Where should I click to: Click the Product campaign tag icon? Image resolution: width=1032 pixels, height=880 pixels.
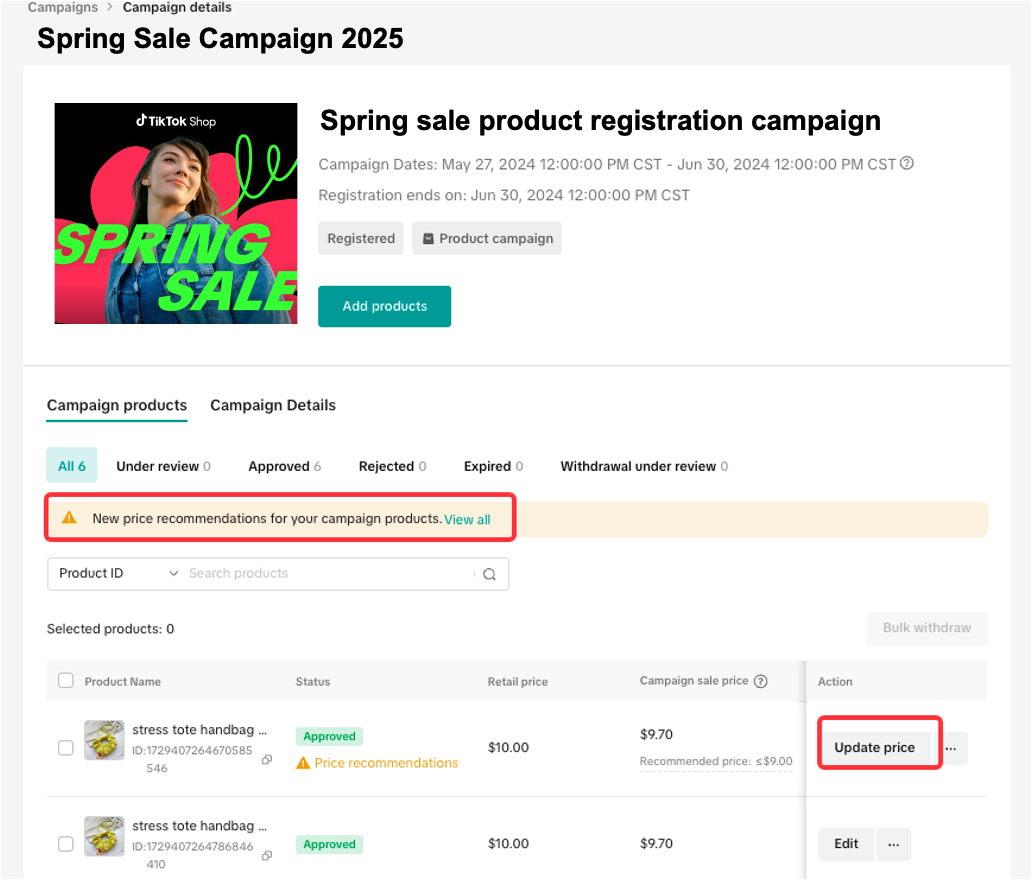pos(428,239)
